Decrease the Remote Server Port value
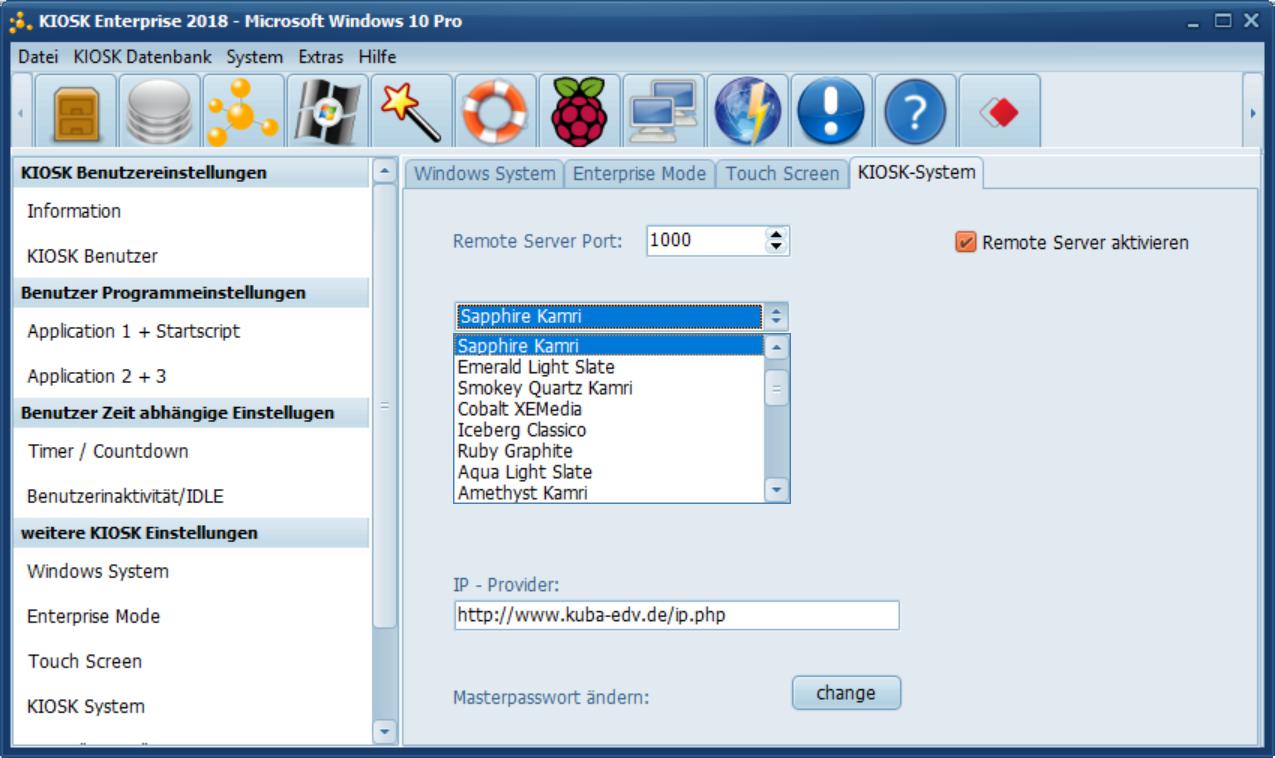Viewport: 1275px width, 758px height. click(777, 247)
